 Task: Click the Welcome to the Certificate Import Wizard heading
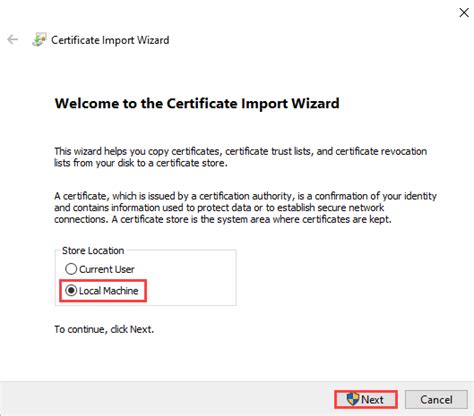click(197, 103)
